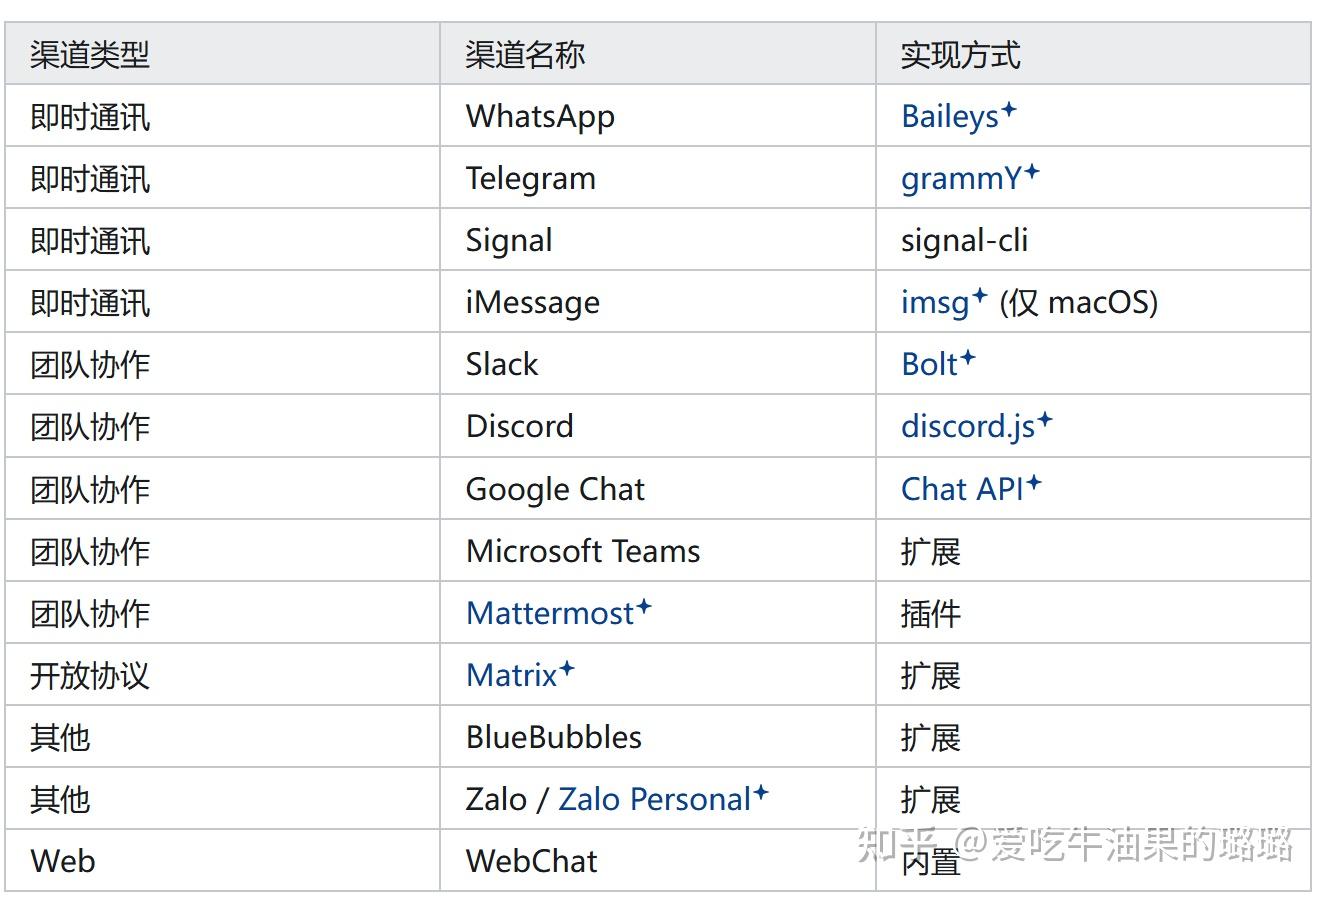Open the Zalo Personal link

654,800
